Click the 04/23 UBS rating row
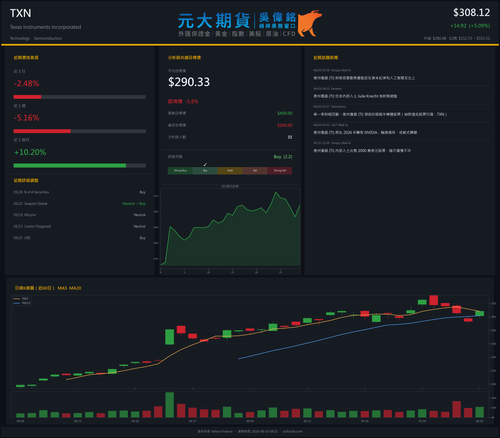Screen dimensions: 500x438 (x=79, y=238)
